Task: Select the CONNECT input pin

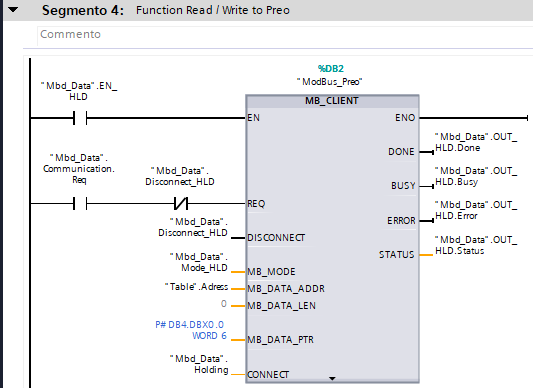Action: [x=268, y=375]
